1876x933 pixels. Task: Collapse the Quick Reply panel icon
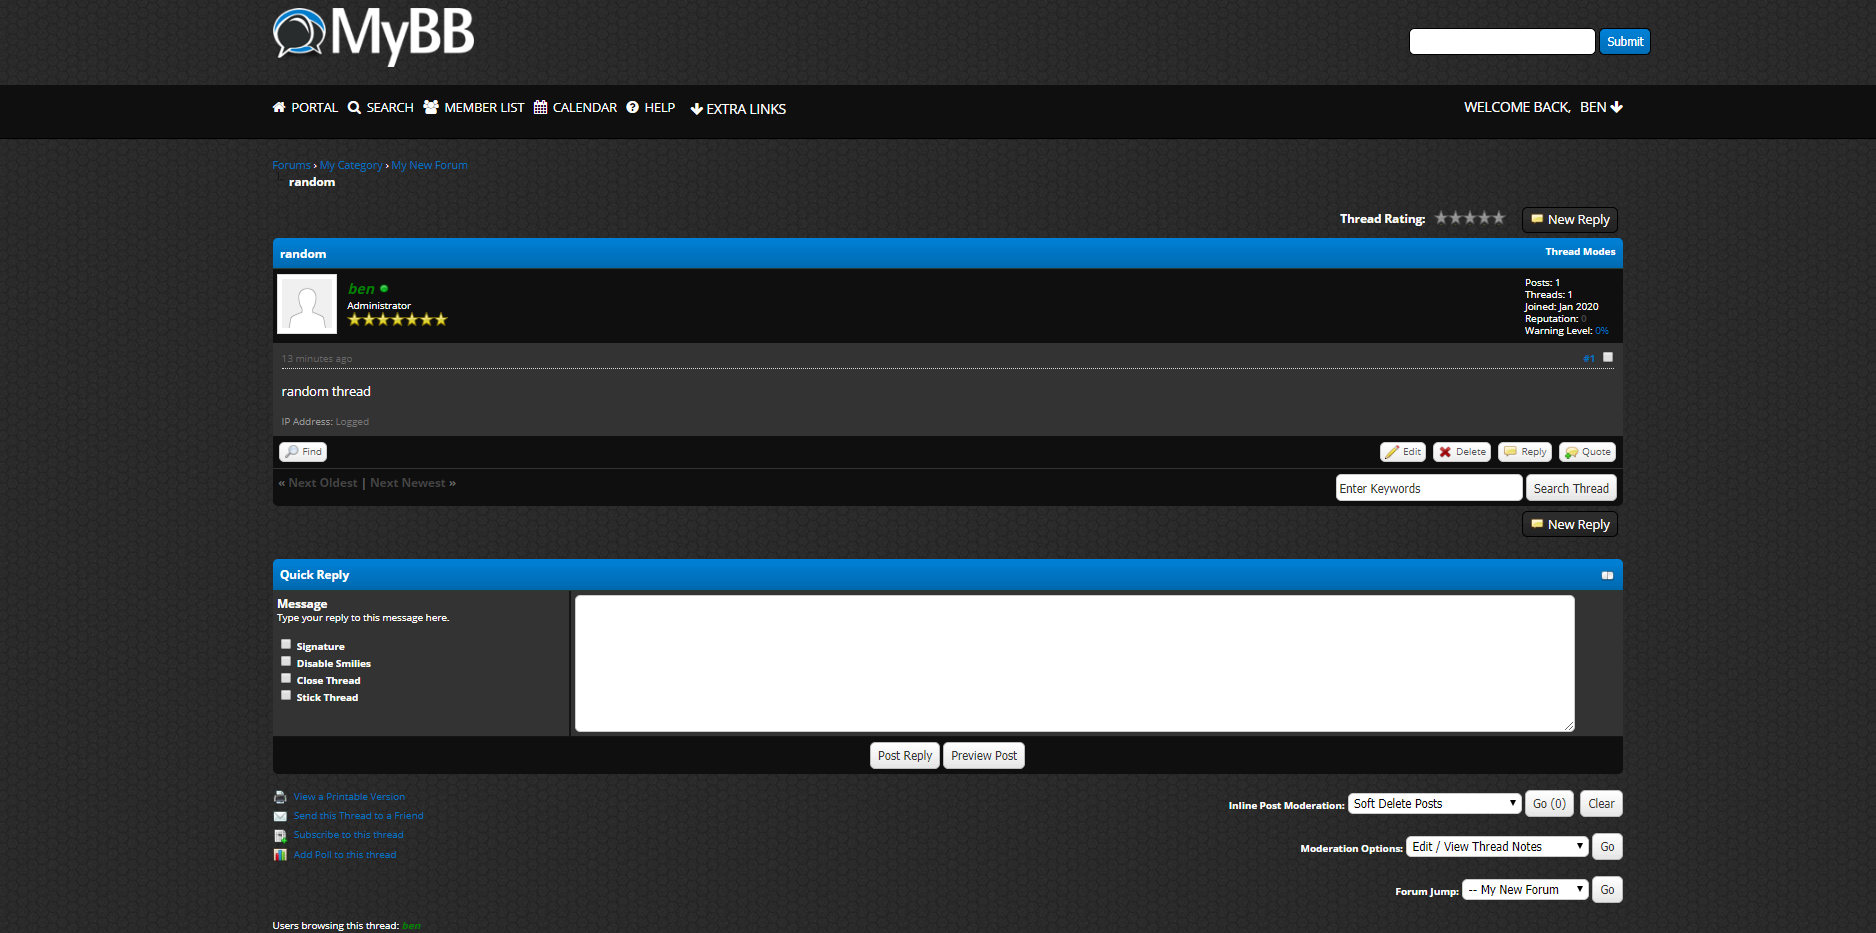(1607, 575)
